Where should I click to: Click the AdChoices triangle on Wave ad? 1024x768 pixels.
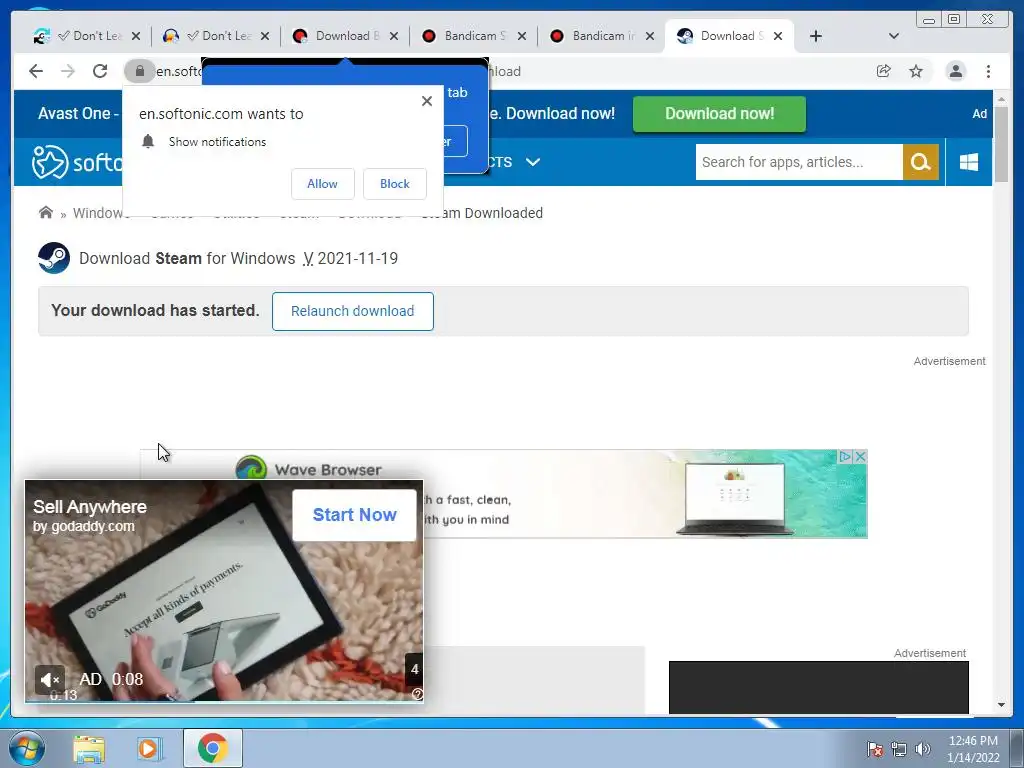pyautogui.click(x=846, y=456)
